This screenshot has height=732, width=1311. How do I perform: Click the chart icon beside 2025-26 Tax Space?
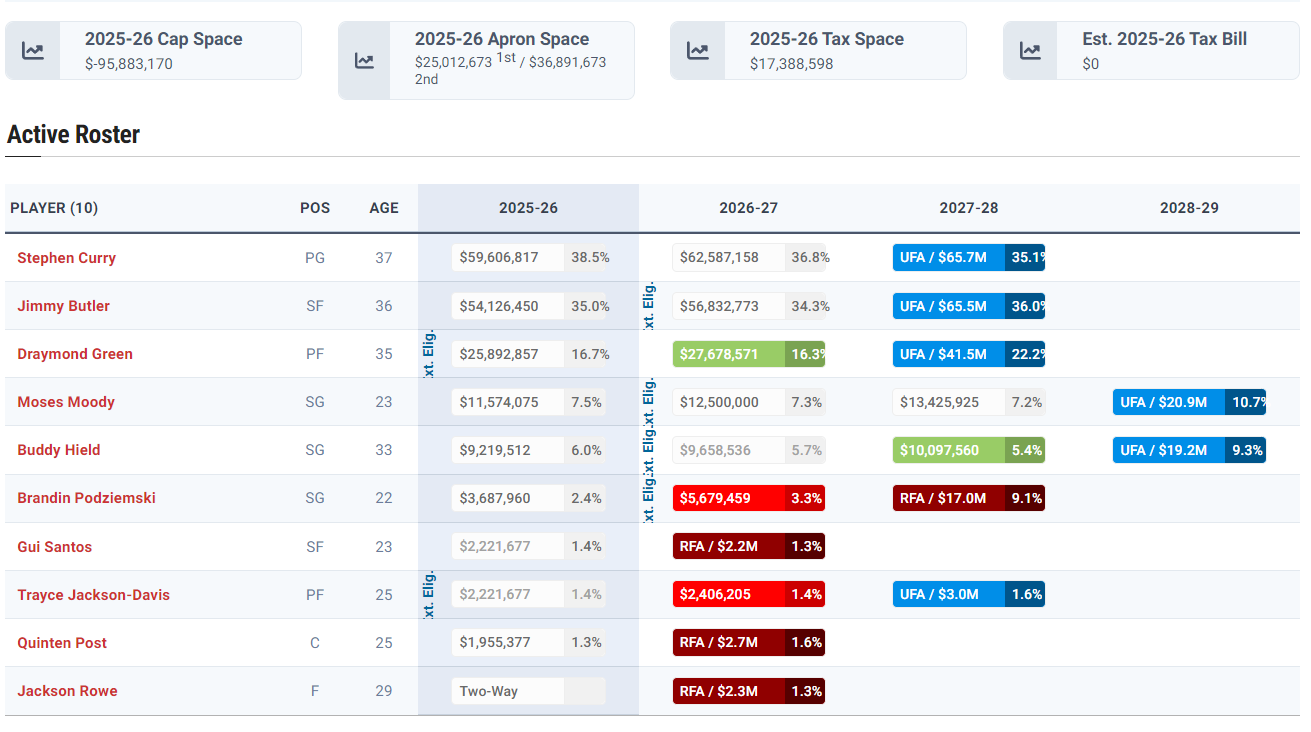pyautogui.click(x=697, y=51)
